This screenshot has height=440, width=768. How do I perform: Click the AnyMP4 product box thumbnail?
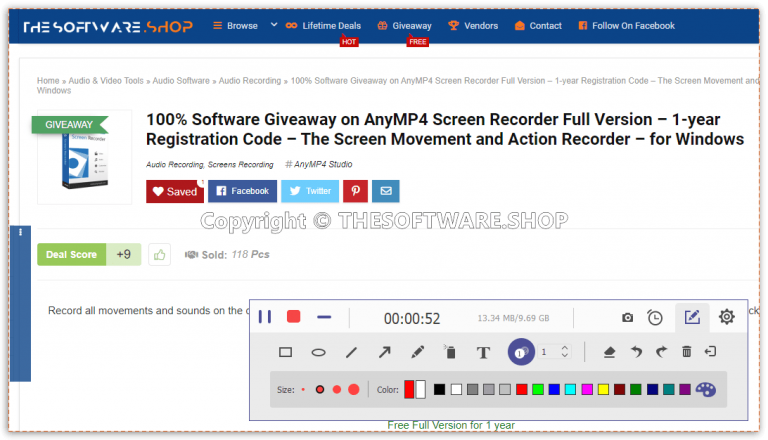click(x=84, y=160)
